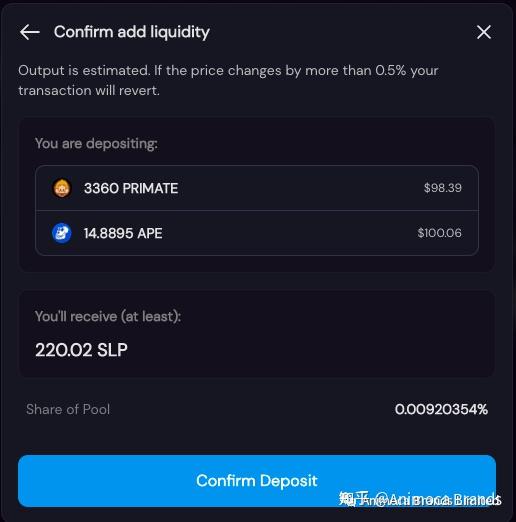516x522 pixels.
Task: Click the Share of Pool label
Action: (68, 409)
